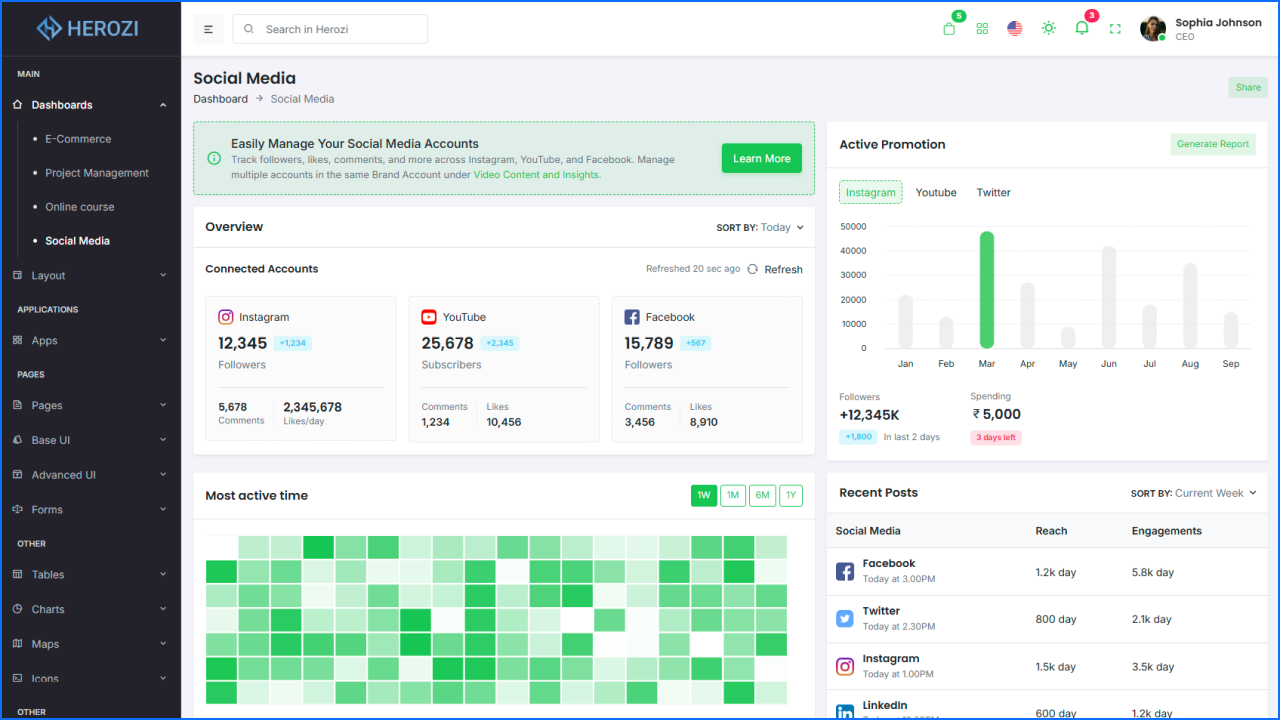Click the refresh icon beside Refresh
This screenshot has height=720, width=1280.
click(x=752, y=269)
